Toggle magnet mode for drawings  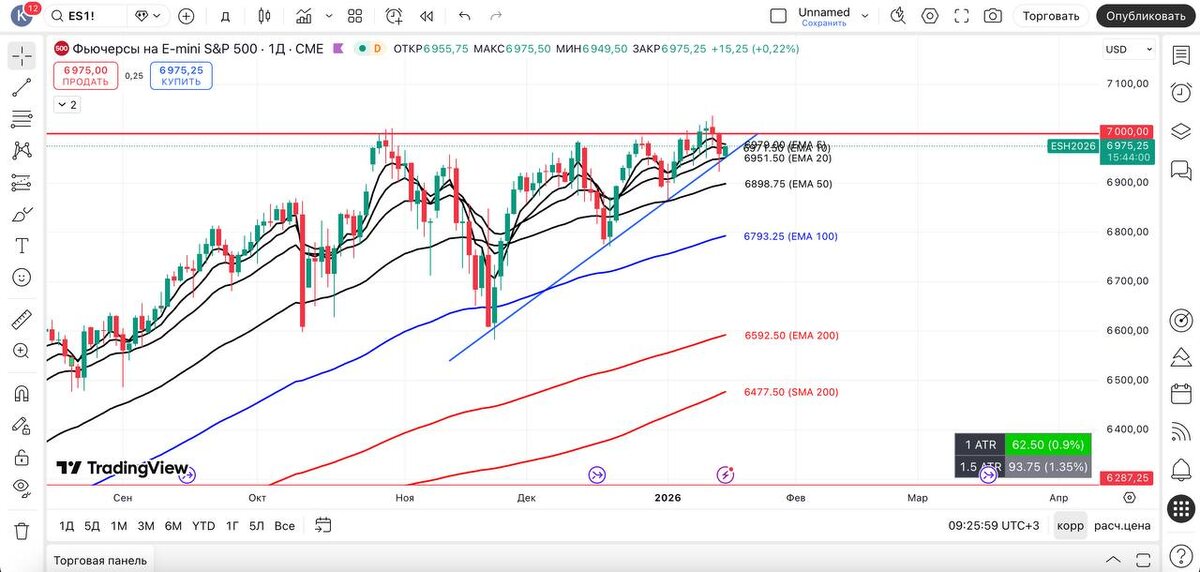(x=21, y=394)
